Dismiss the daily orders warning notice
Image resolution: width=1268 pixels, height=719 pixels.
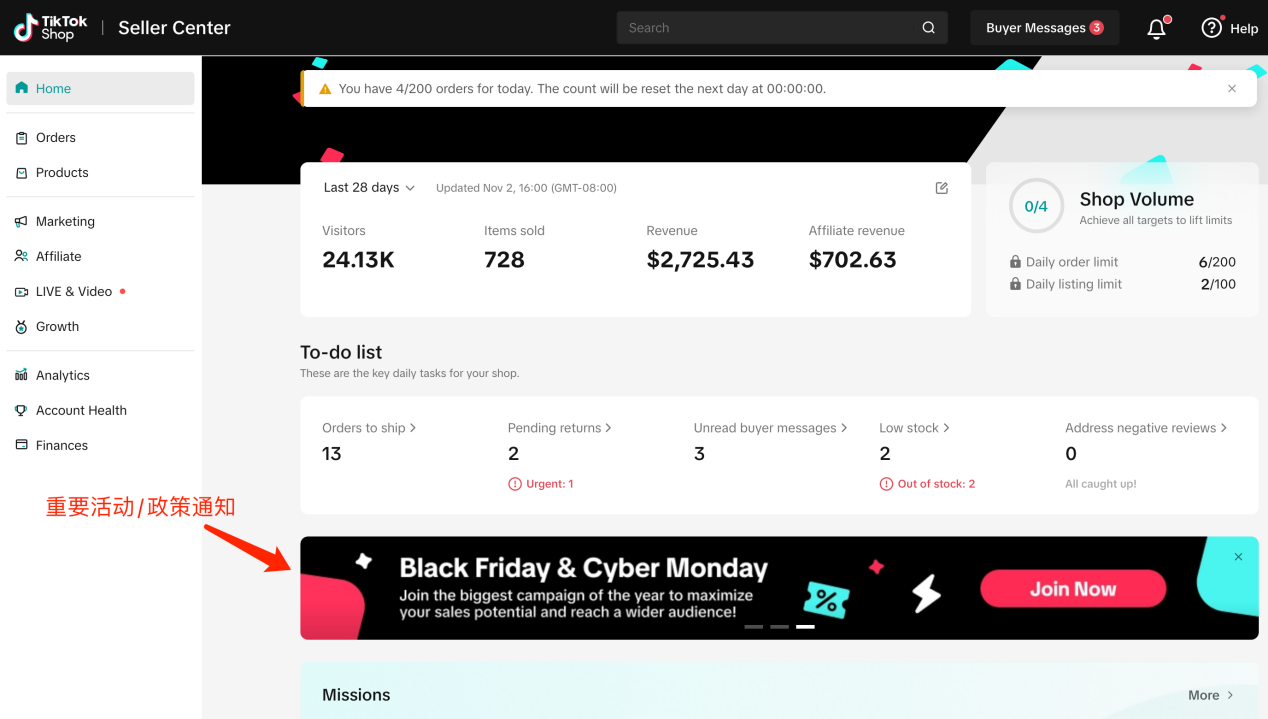tap(1232, 89)
